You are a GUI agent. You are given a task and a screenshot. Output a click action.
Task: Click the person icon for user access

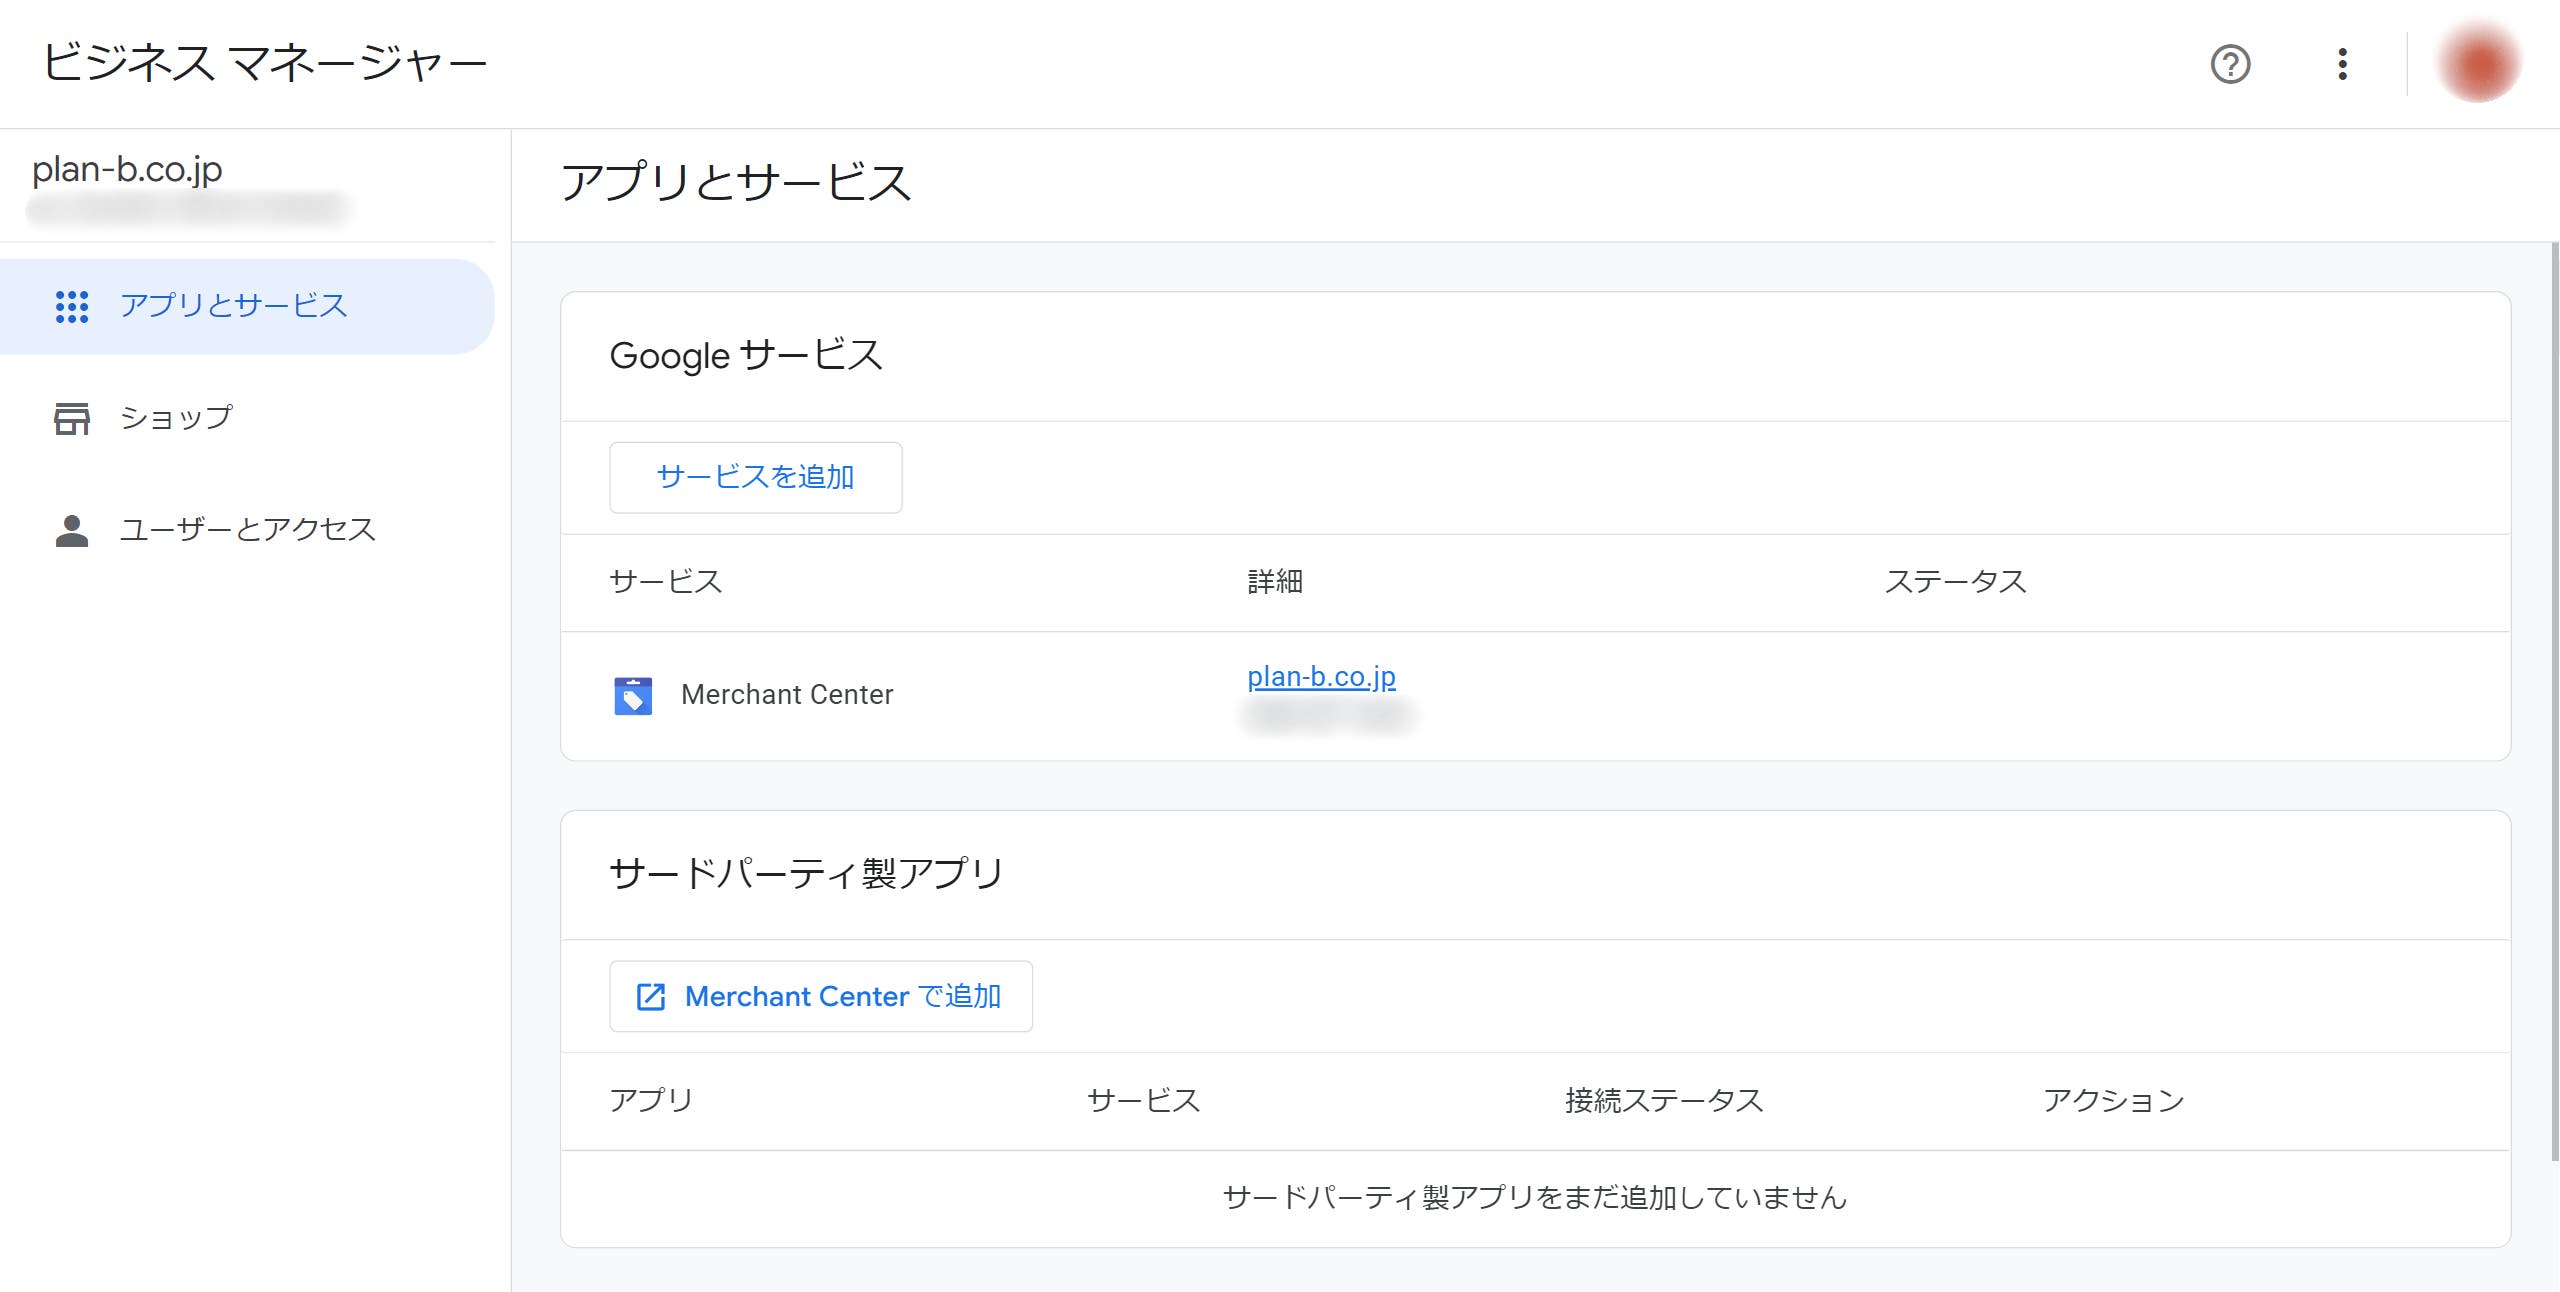[72, 530]
